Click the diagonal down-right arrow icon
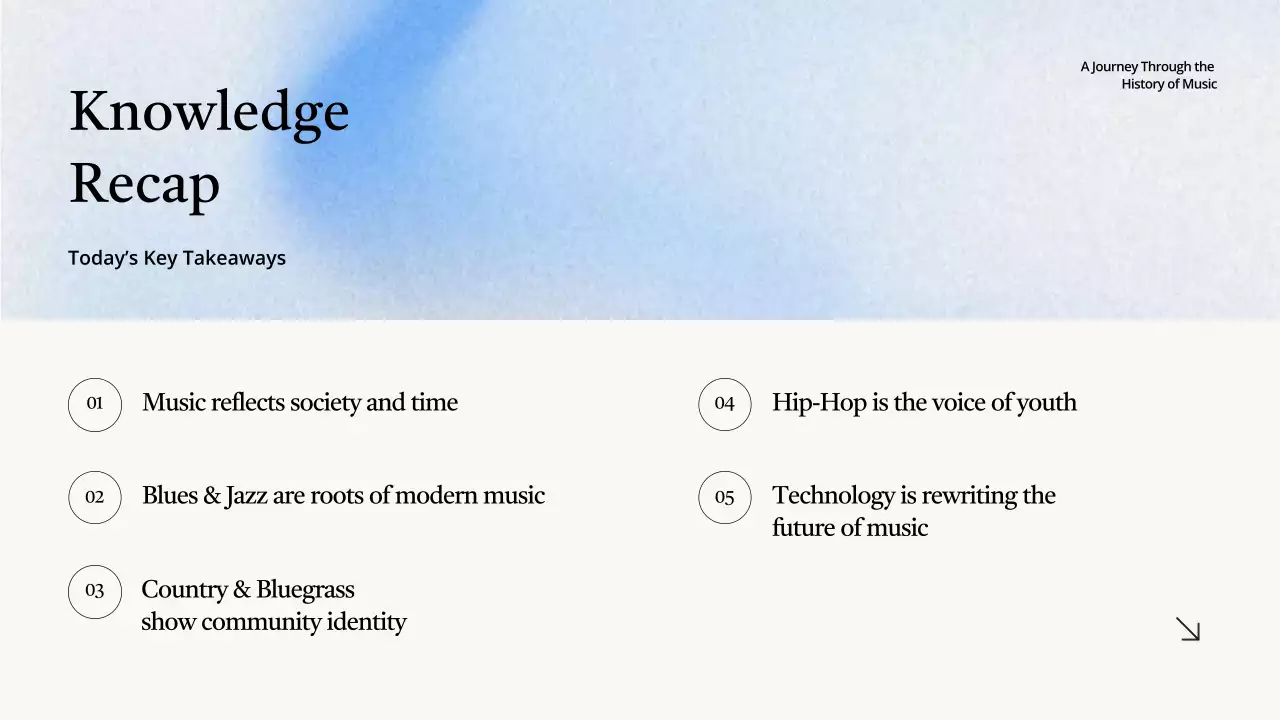 point(1188,629)
